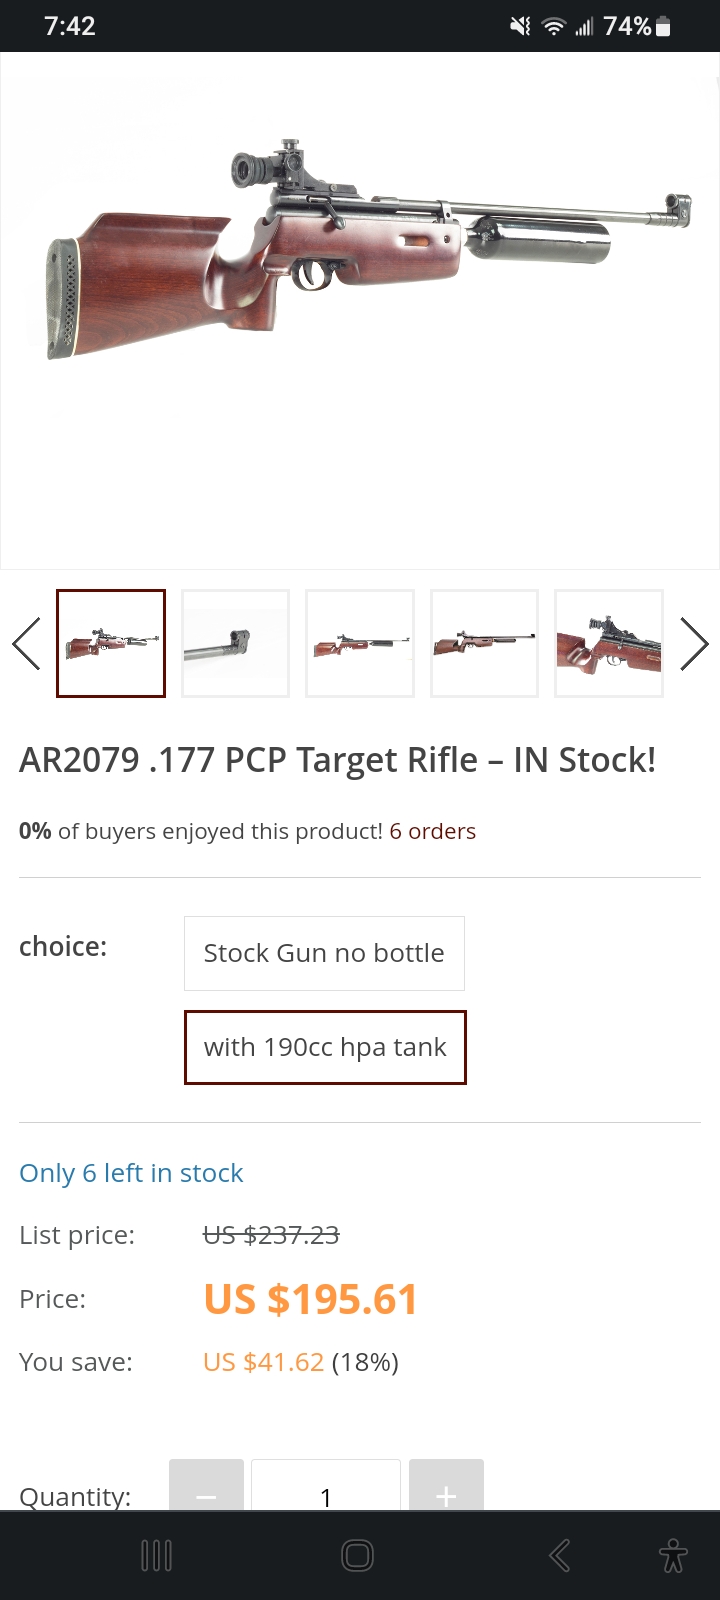
Task: Select the with 190cc hpa tank option
Action: [325, 1047]
